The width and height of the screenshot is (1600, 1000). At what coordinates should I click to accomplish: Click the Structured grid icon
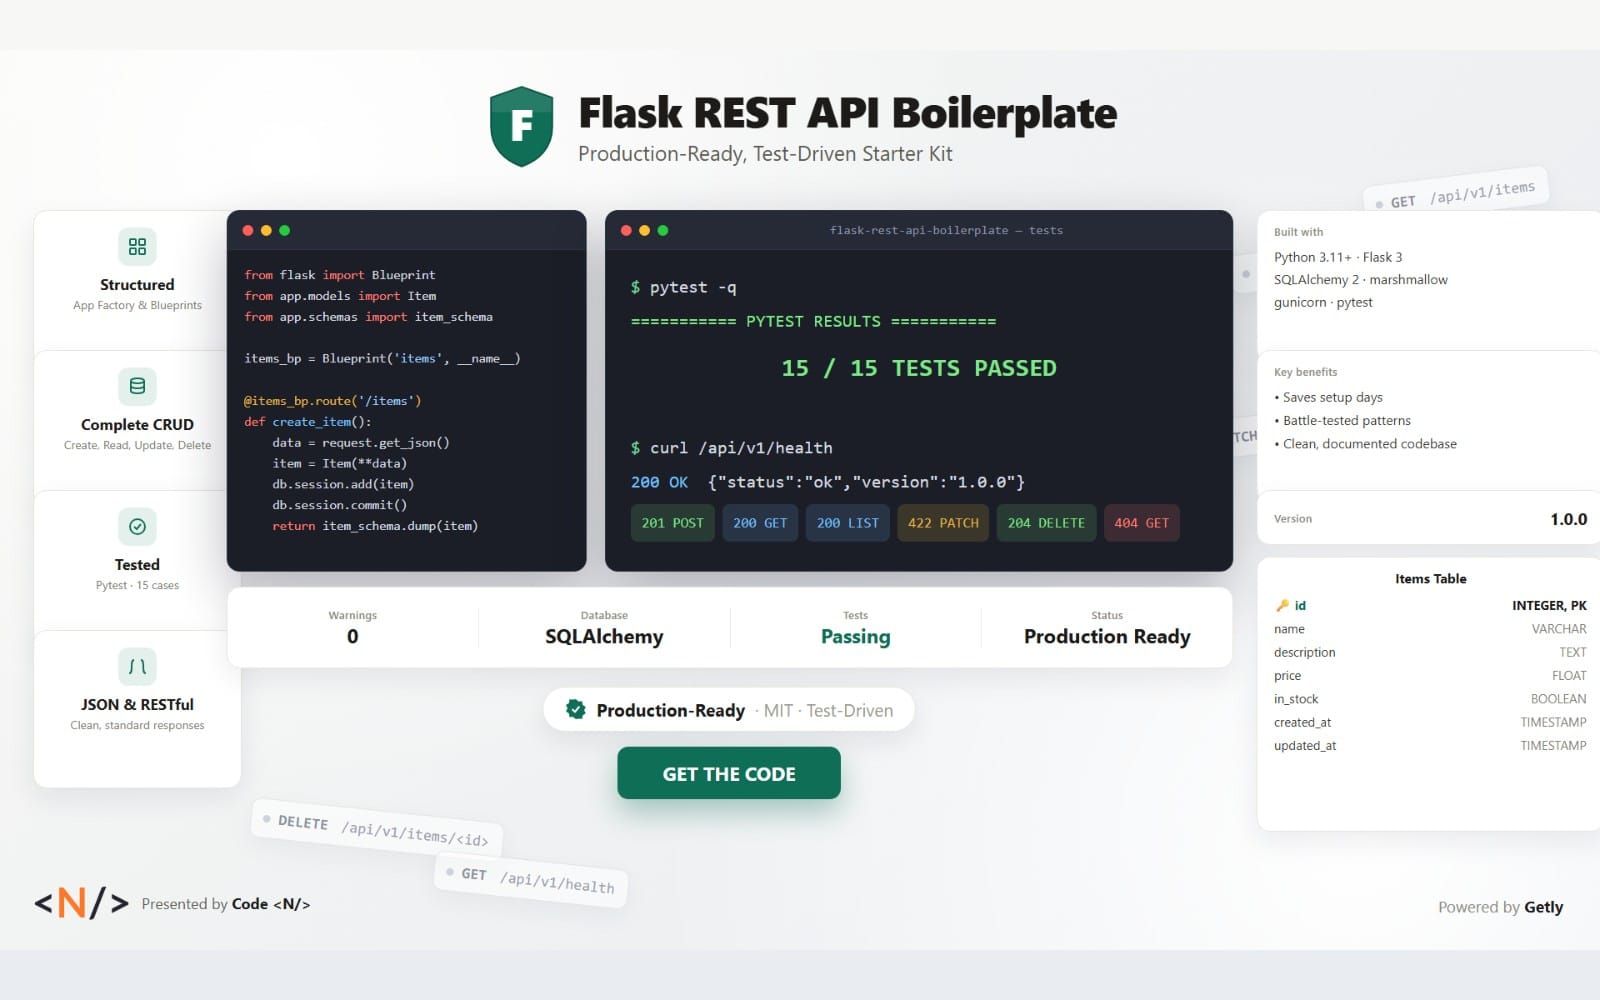(x=137, y=246)
